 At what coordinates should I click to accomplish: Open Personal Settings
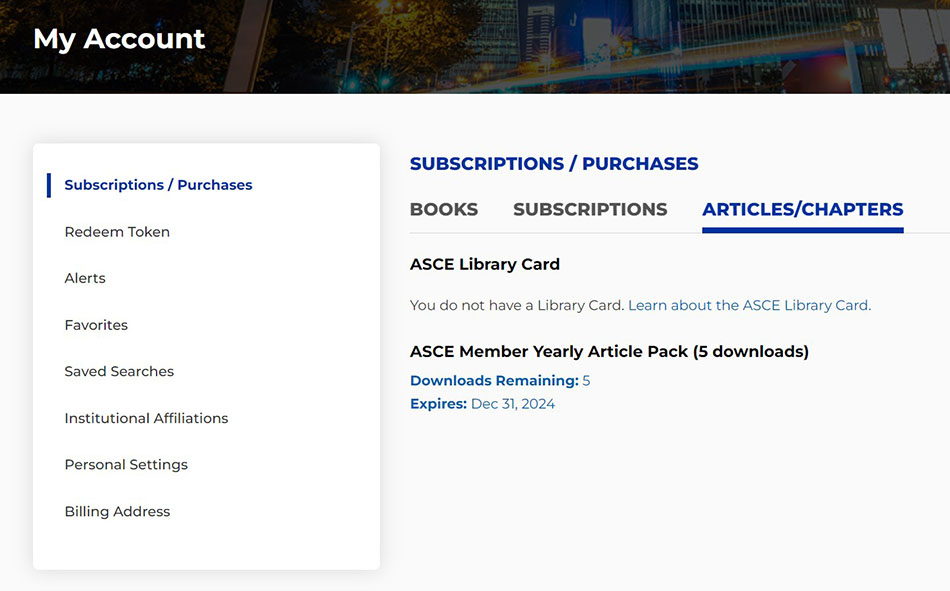[x=126, y=464]
